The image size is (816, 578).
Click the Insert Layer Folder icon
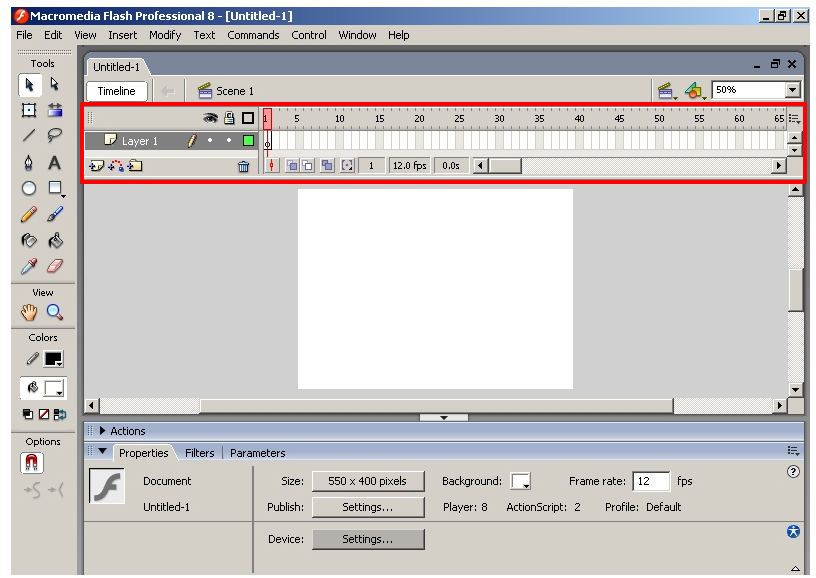click(x=135, y=166)
